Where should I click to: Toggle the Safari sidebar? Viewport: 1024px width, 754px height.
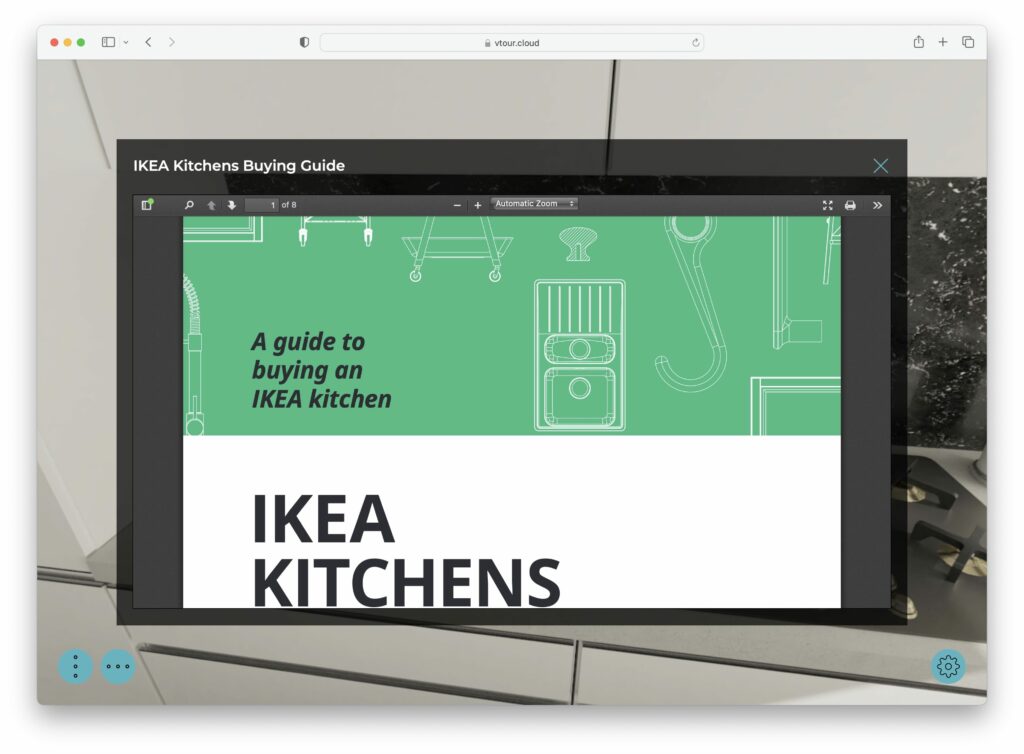coord(108,42)
